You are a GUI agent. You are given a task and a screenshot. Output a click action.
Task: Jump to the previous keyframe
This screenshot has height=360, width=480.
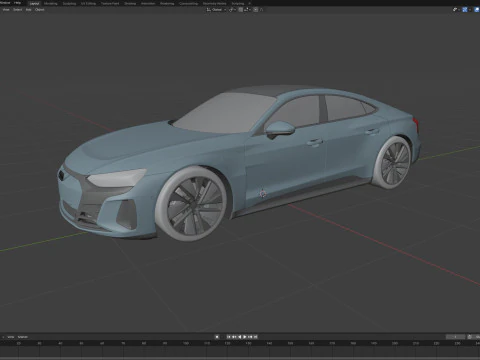point(234,337)
